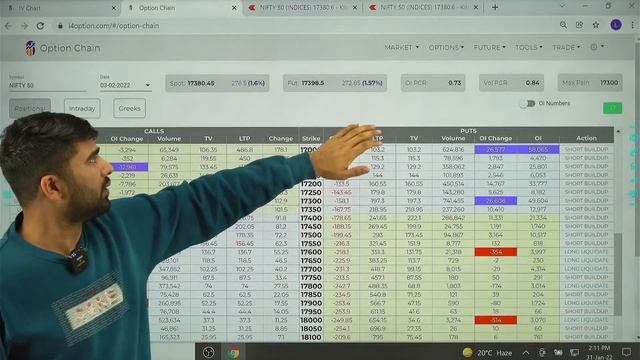Open the FUTURE dropdown menu
Viewport: 640px width, 360px height.
coord(489,47)
